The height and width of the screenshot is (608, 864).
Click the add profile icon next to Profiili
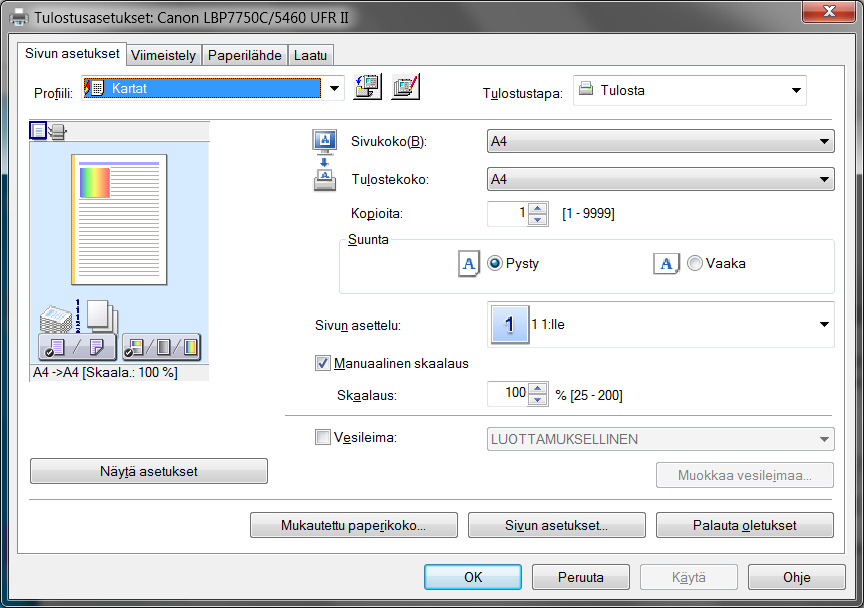pyautogui.click(x=368, y=87)
